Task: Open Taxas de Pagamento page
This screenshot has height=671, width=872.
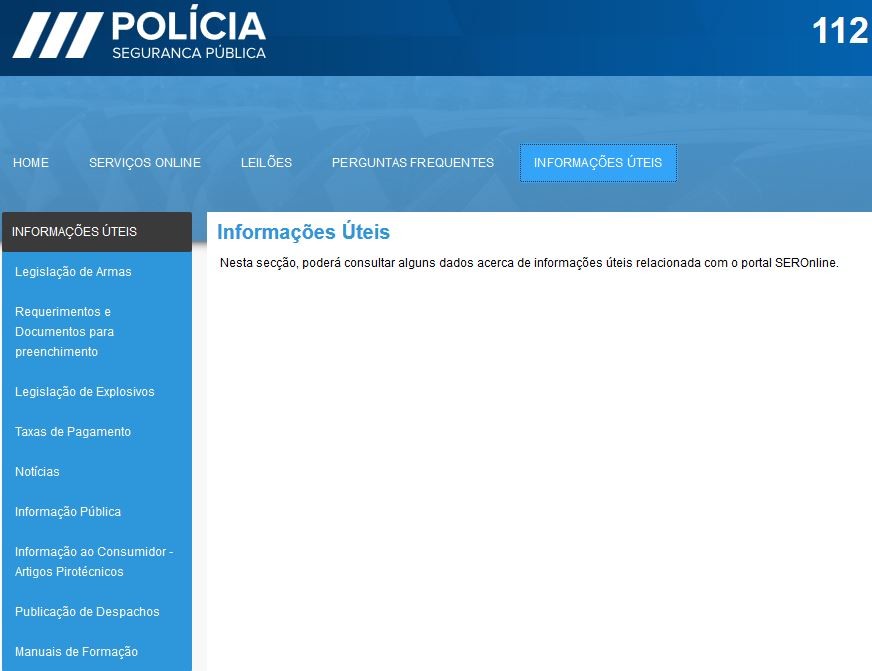Action: (73, 432)
